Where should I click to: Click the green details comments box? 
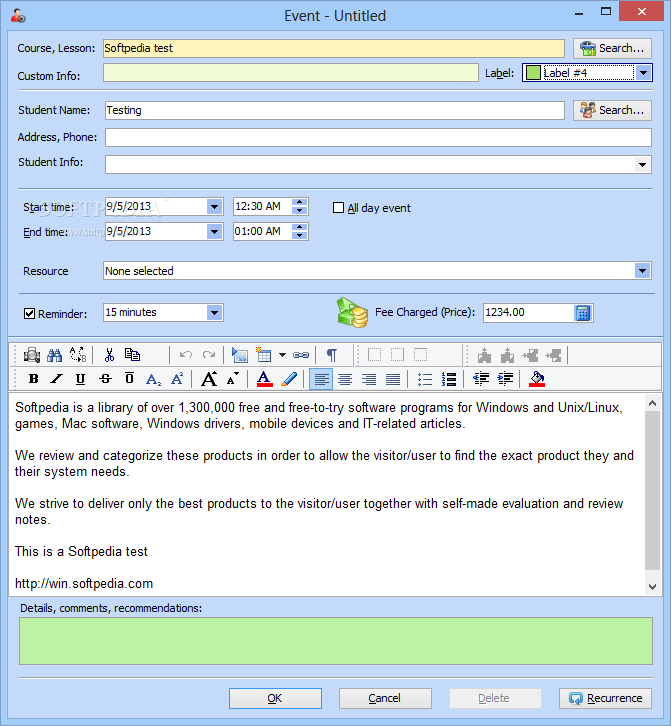click(x=336, y=641)
